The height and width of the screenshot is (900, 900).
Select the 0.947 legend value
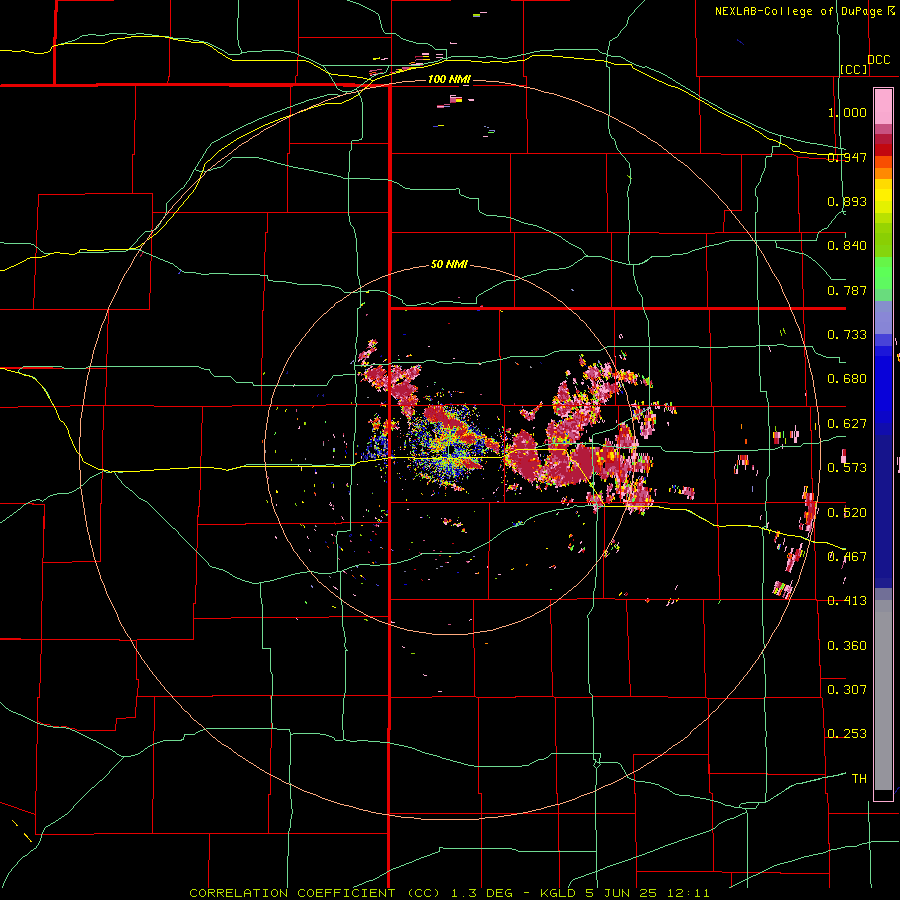[x=847, y=157]
